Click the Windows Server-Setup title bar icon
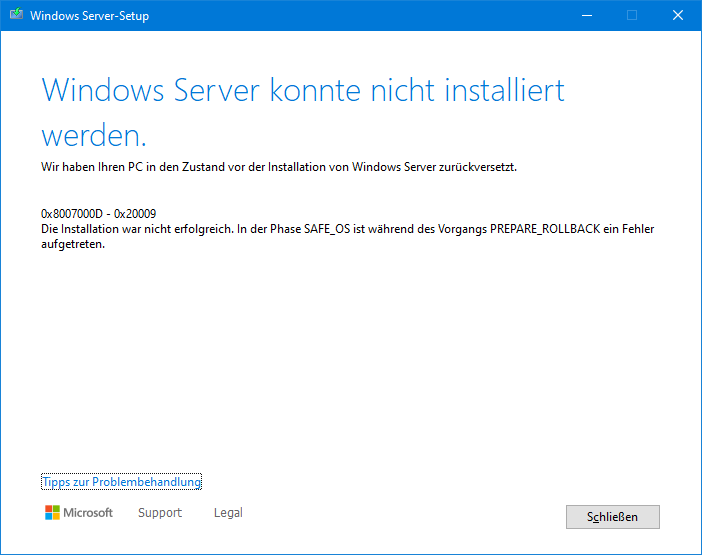This screenshot has width=702, height=555. point(16,14)
